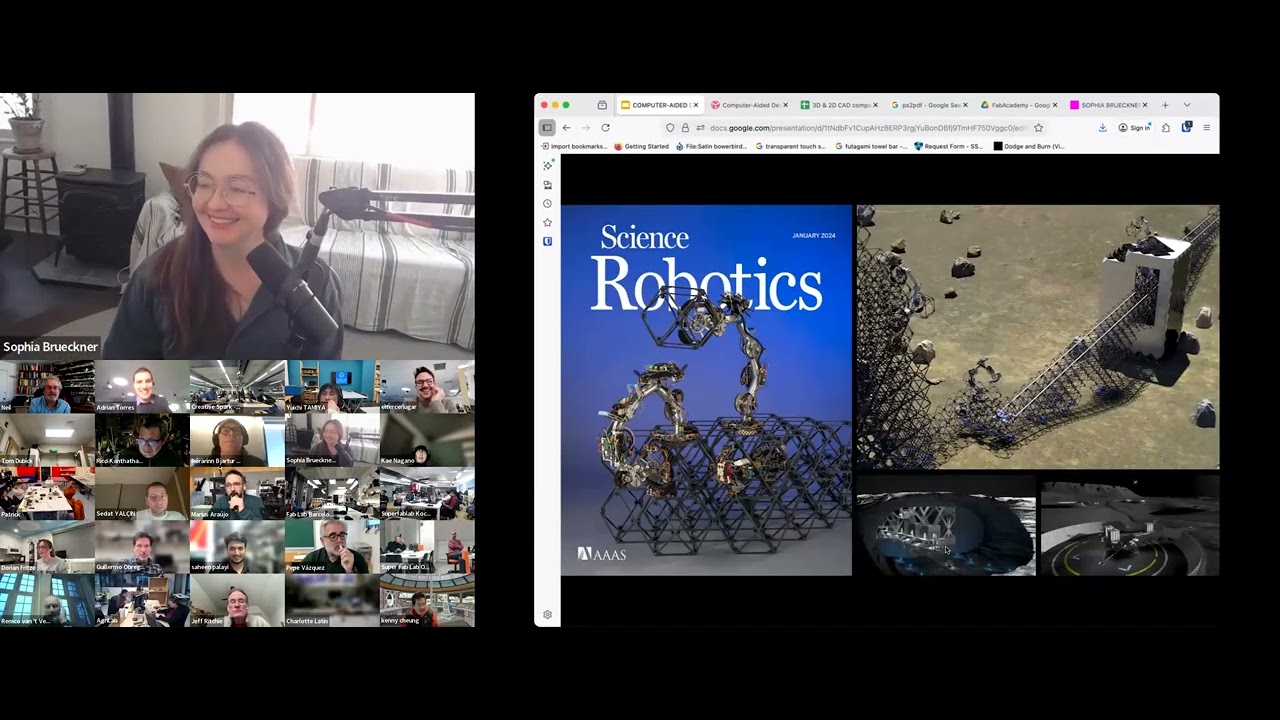
Task: Click the docs.google.com address bar
Action: point(867,128)
